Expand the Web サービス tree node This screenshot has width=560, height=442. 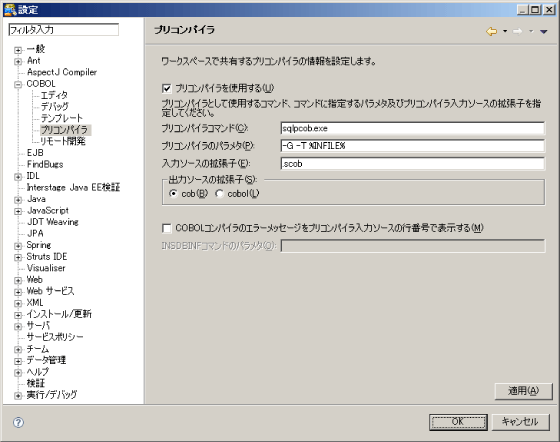[18, 292]
